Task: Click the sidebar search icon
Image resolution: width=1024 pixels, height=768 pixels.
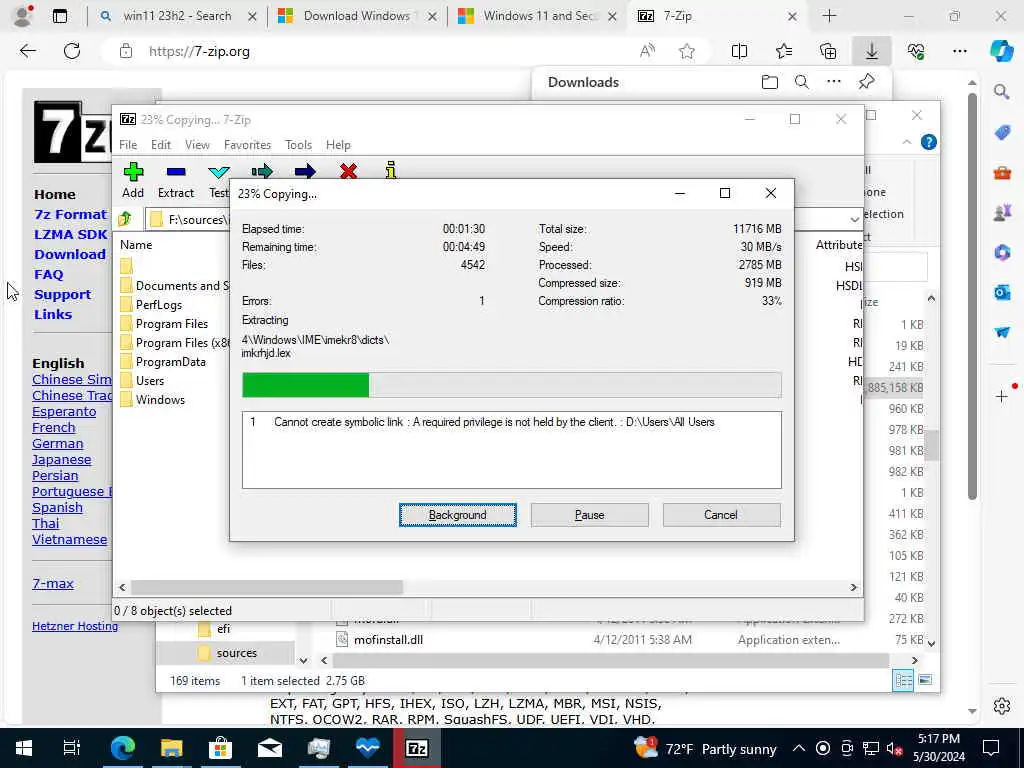Action: point(1002,91)
